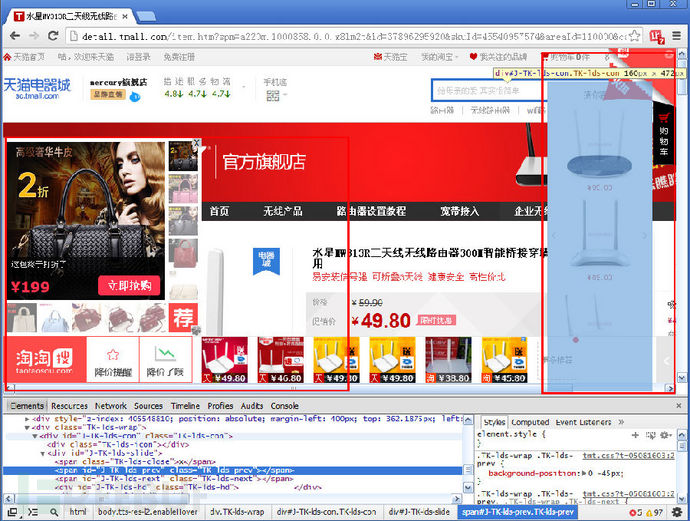Add a new style rule plus icon
This screenshot has width=690, height=521.
635,435
